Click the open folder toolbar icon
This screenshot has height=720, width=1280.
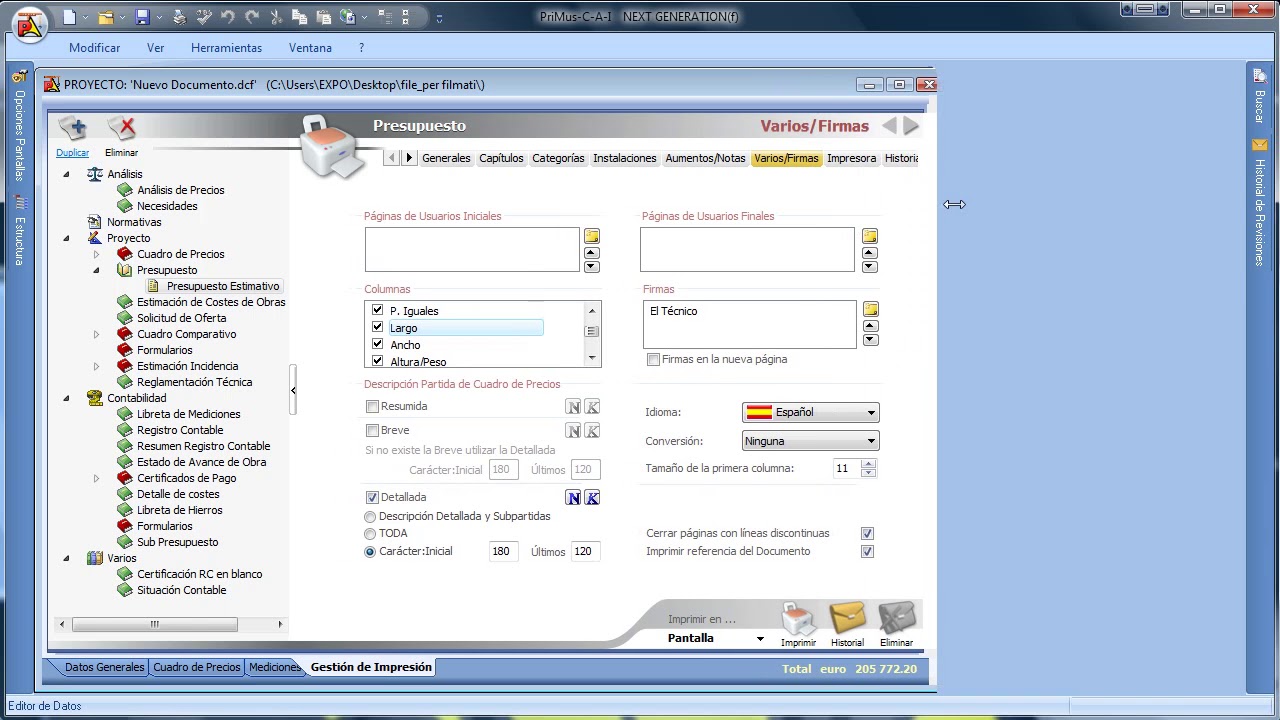point(106,17)
